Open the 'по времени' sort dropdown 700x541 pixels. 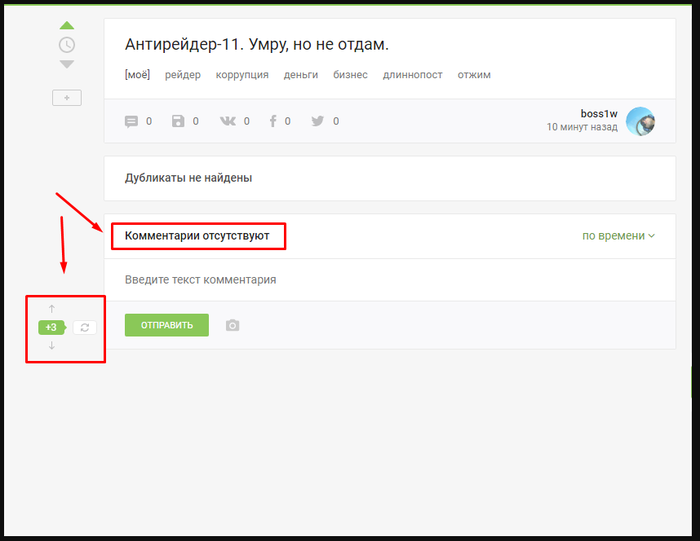618,236
